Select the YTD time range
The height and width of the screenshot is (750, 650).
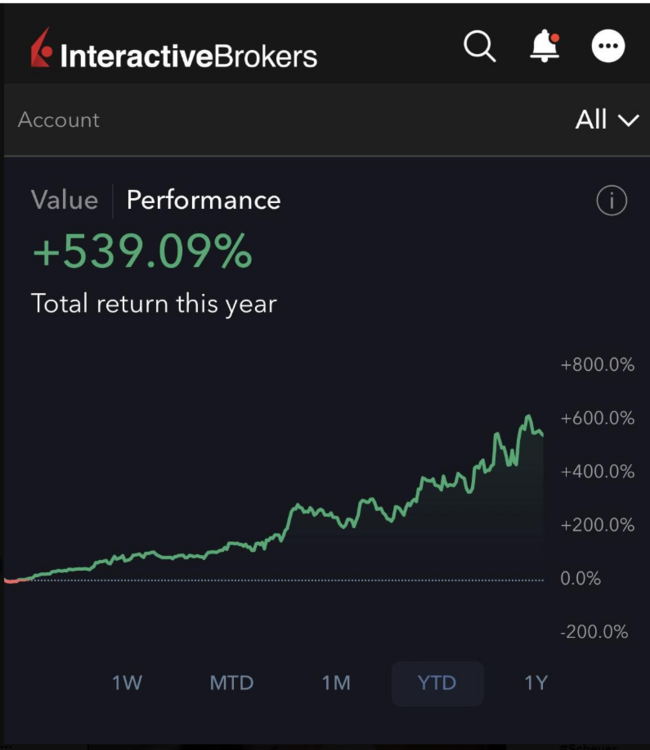coord(437,684)
